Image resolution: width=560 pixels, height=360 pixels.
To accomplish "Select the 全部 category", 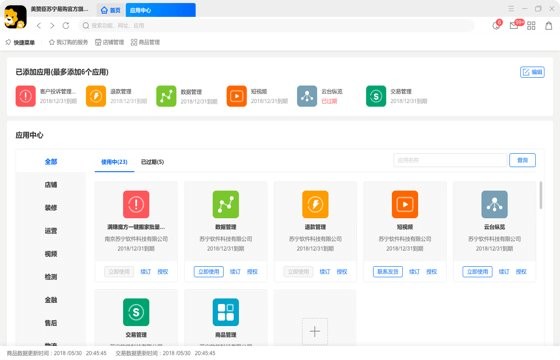I will (51, 162).
